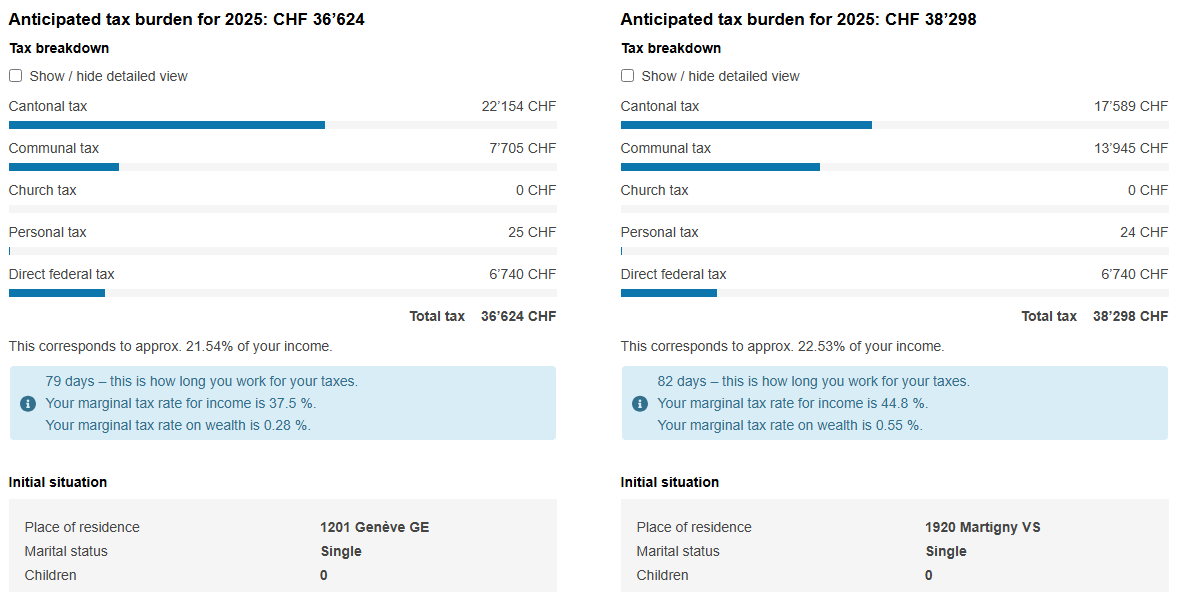Image resolution: width=1177 pixels, height=592 pixels.
Task: Click the 13'945 CHF communal tax bar
Action: tap(720, 167)
